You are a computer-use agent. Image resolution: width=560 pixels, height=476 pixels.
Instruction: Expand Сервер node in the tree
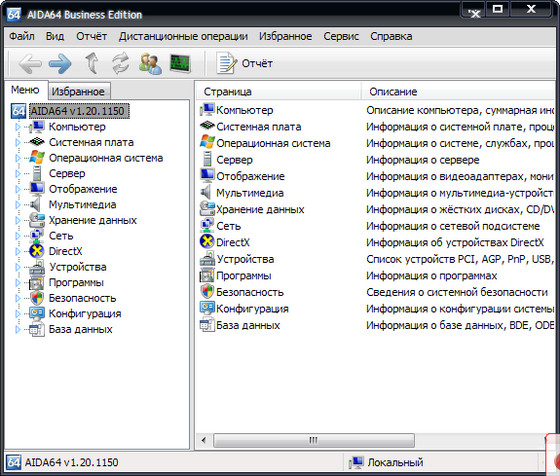18,174
